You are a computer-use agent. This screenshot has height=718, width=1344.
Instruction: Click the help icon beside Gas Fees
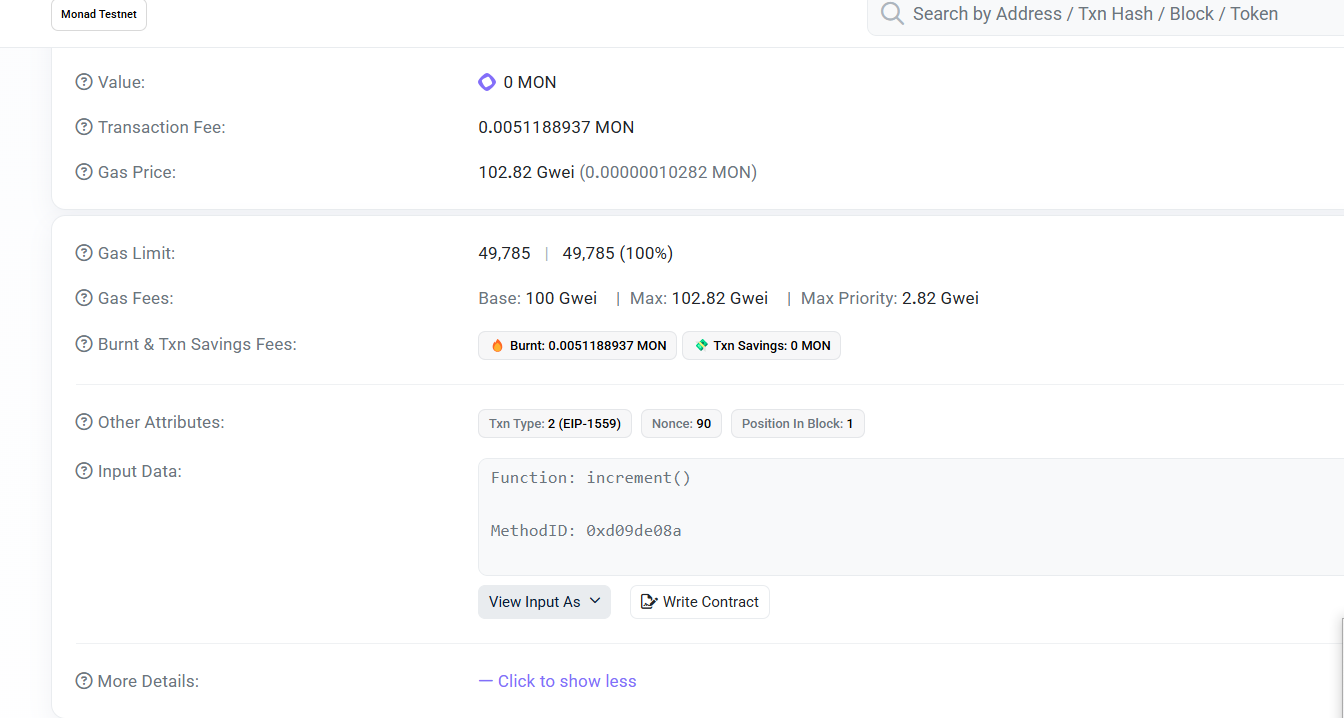tap(84, 298)
